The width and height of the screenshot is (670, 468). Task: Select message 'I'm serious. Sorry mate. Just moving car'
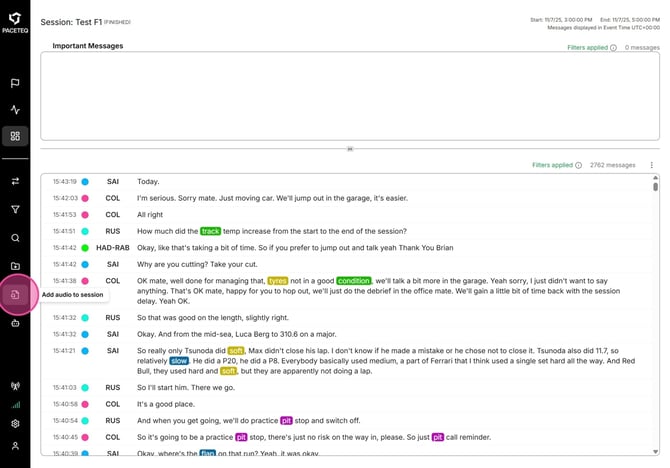tap(272, 198)
